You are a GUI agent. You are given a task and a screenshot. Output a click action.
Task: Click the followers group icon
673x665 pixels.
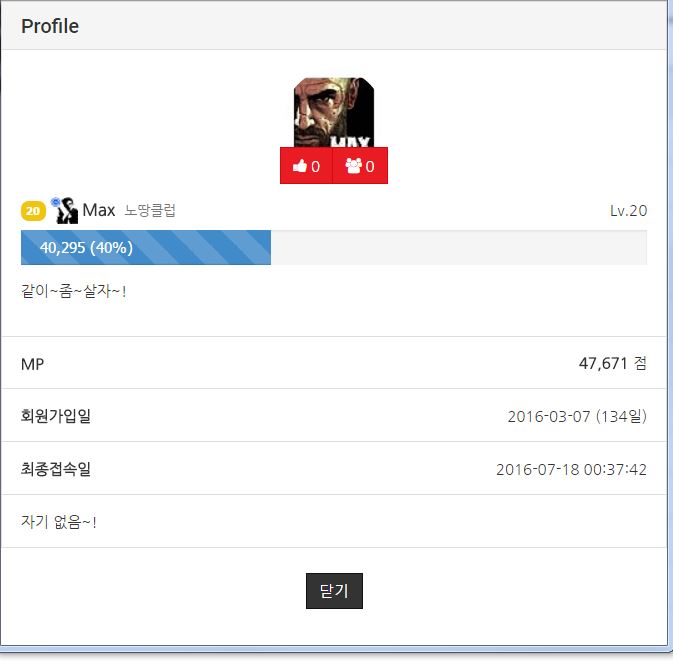(x=354, y=166)
